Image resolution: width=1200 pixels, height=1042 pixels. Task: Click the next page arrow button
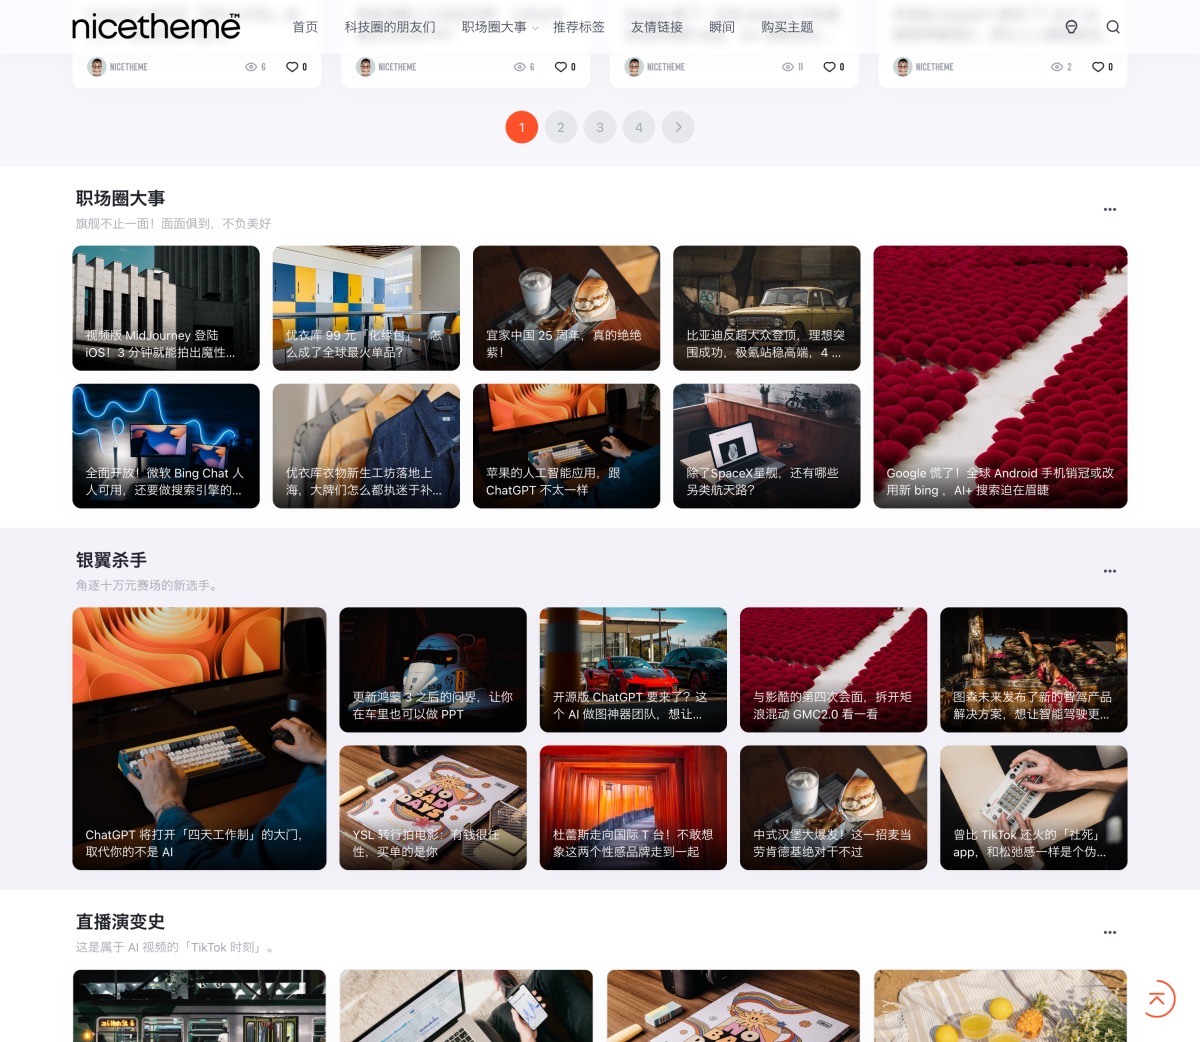[x=678, y=127]
